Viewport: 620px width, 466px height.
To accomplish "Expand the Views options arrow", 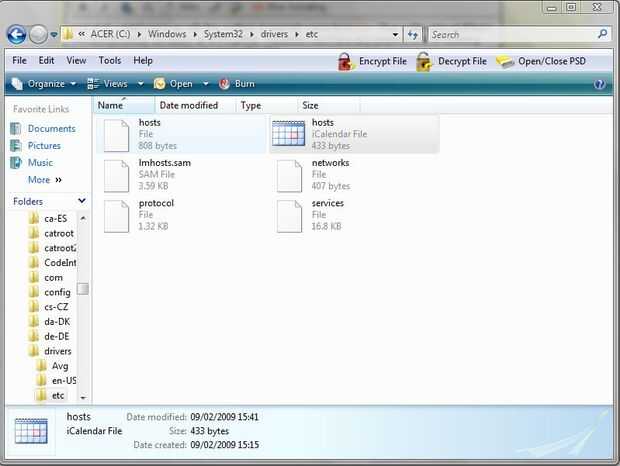I will pos(140,84).
